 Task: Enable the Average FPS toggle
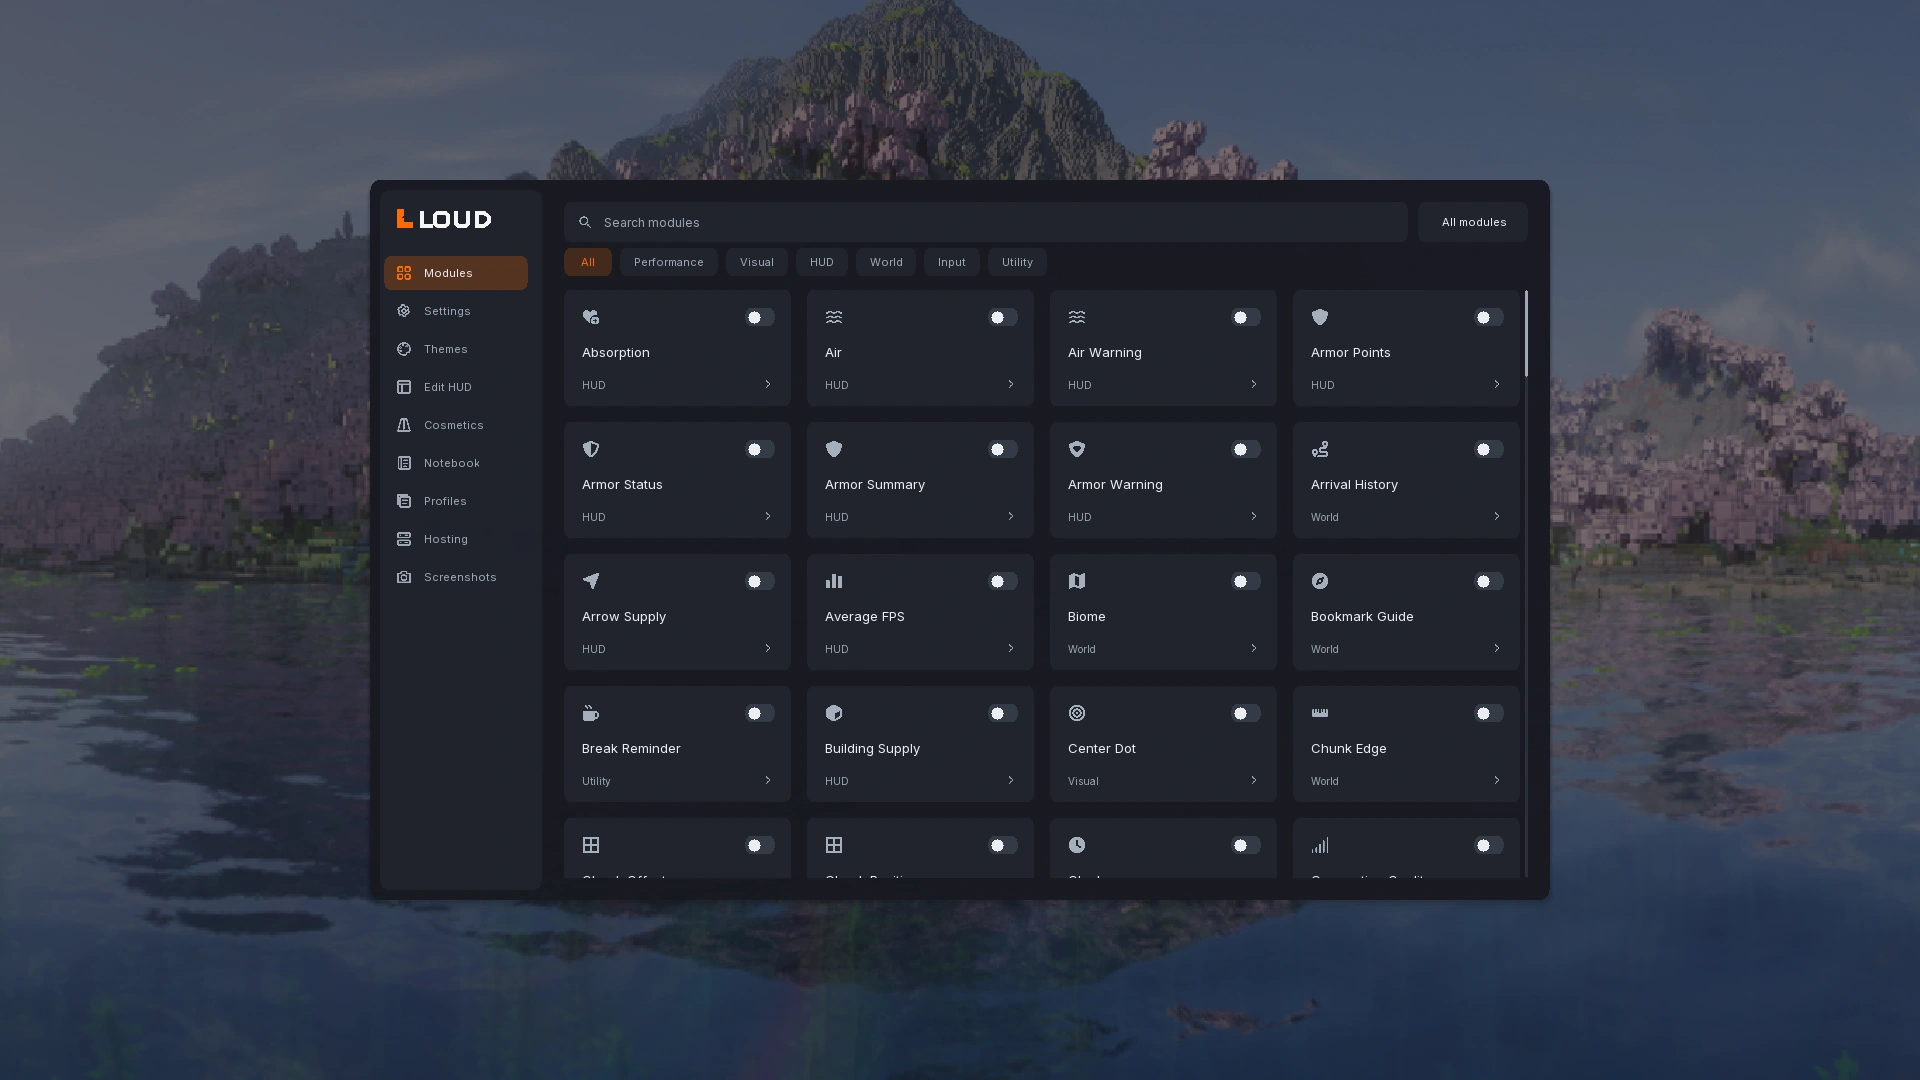click(1002, 581)
